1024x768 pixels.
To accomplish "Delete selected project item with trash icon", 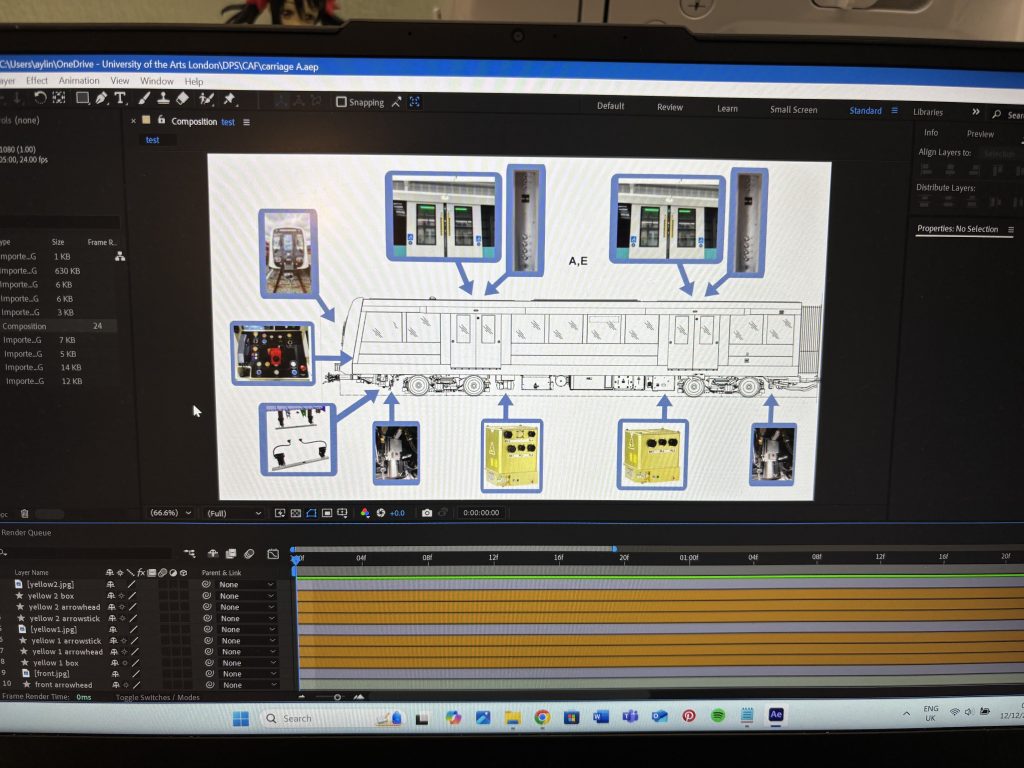I will coord(24,514).
